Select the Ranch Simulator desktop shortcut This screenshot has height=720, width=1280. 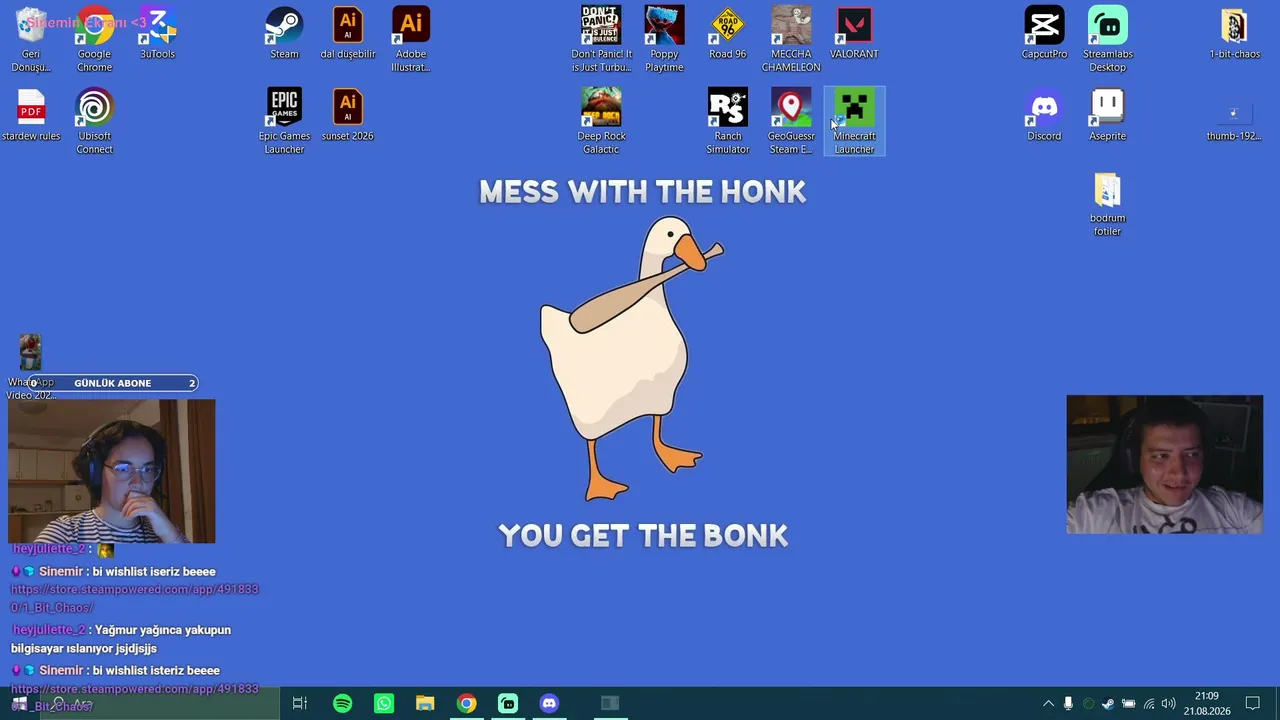(x=727, y=122)
